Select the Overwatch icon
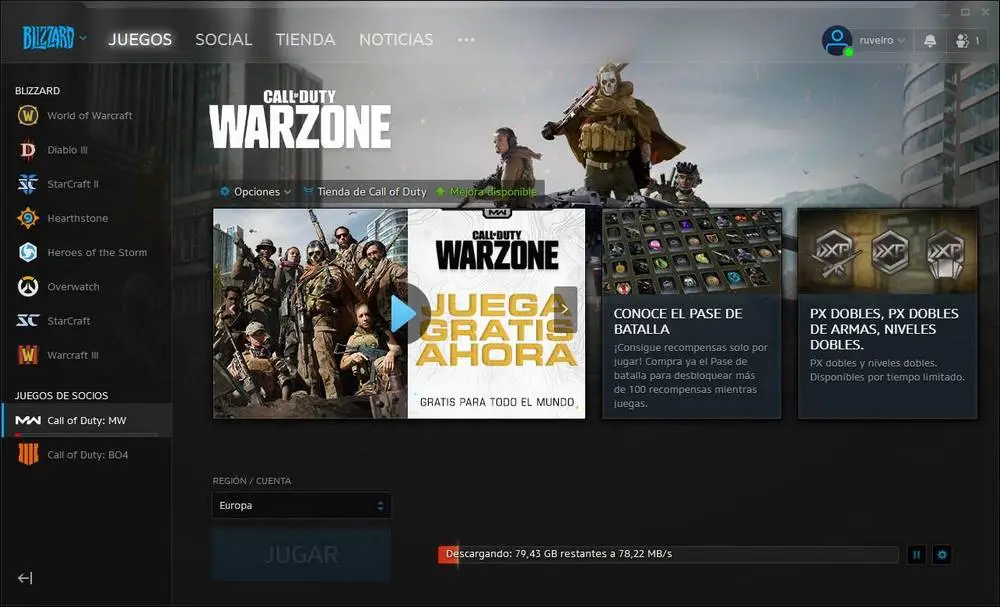This screenshot has width=1000, height=607. tap(27, 287)
